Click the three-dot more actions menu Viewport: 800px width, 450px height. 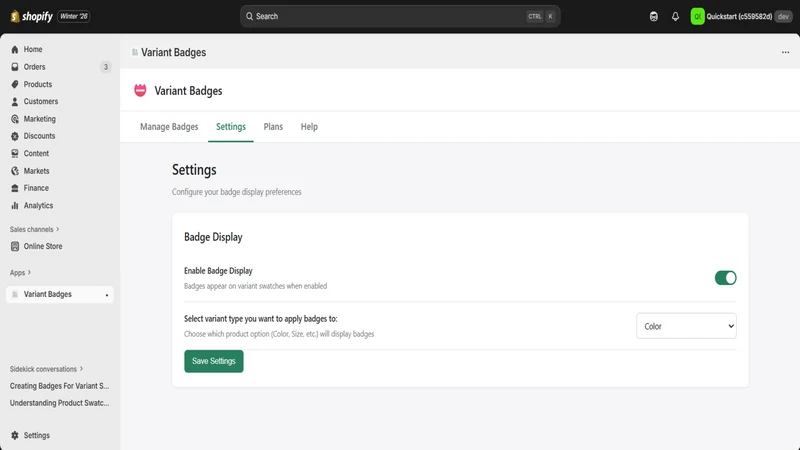pos(785,53)
